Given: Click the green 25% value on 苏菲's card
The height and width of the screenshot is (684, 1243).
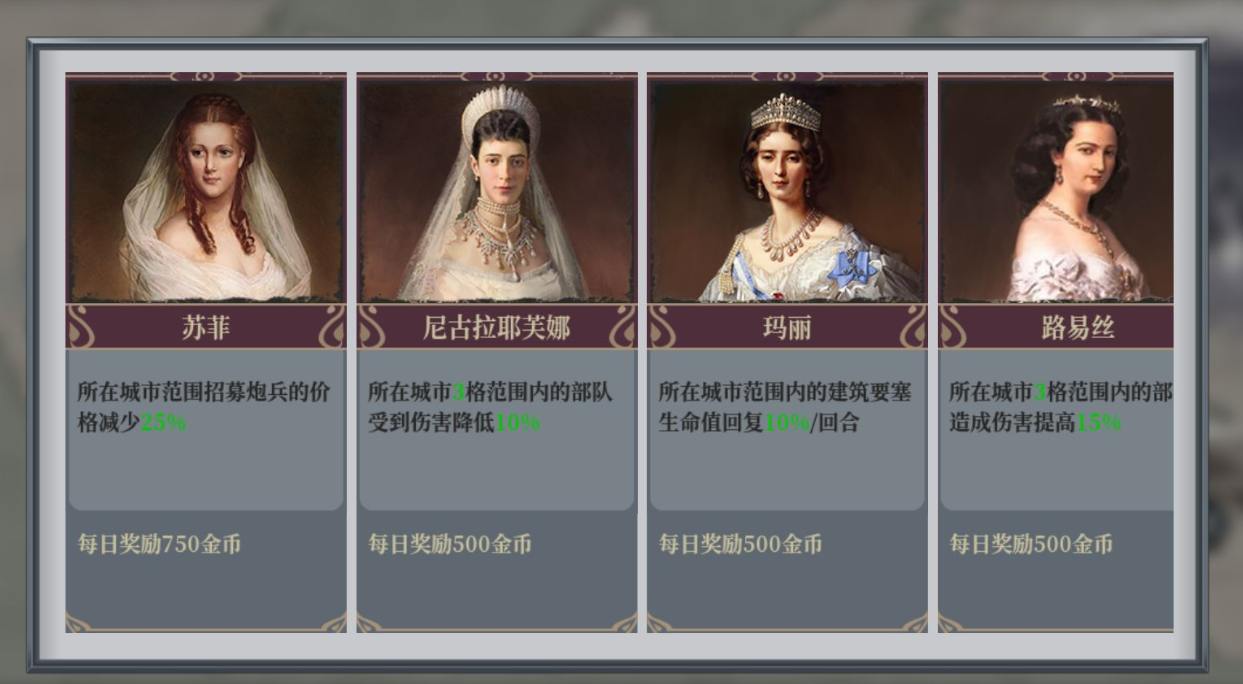Looking at the screenshot, I should [x=163, y=422].
